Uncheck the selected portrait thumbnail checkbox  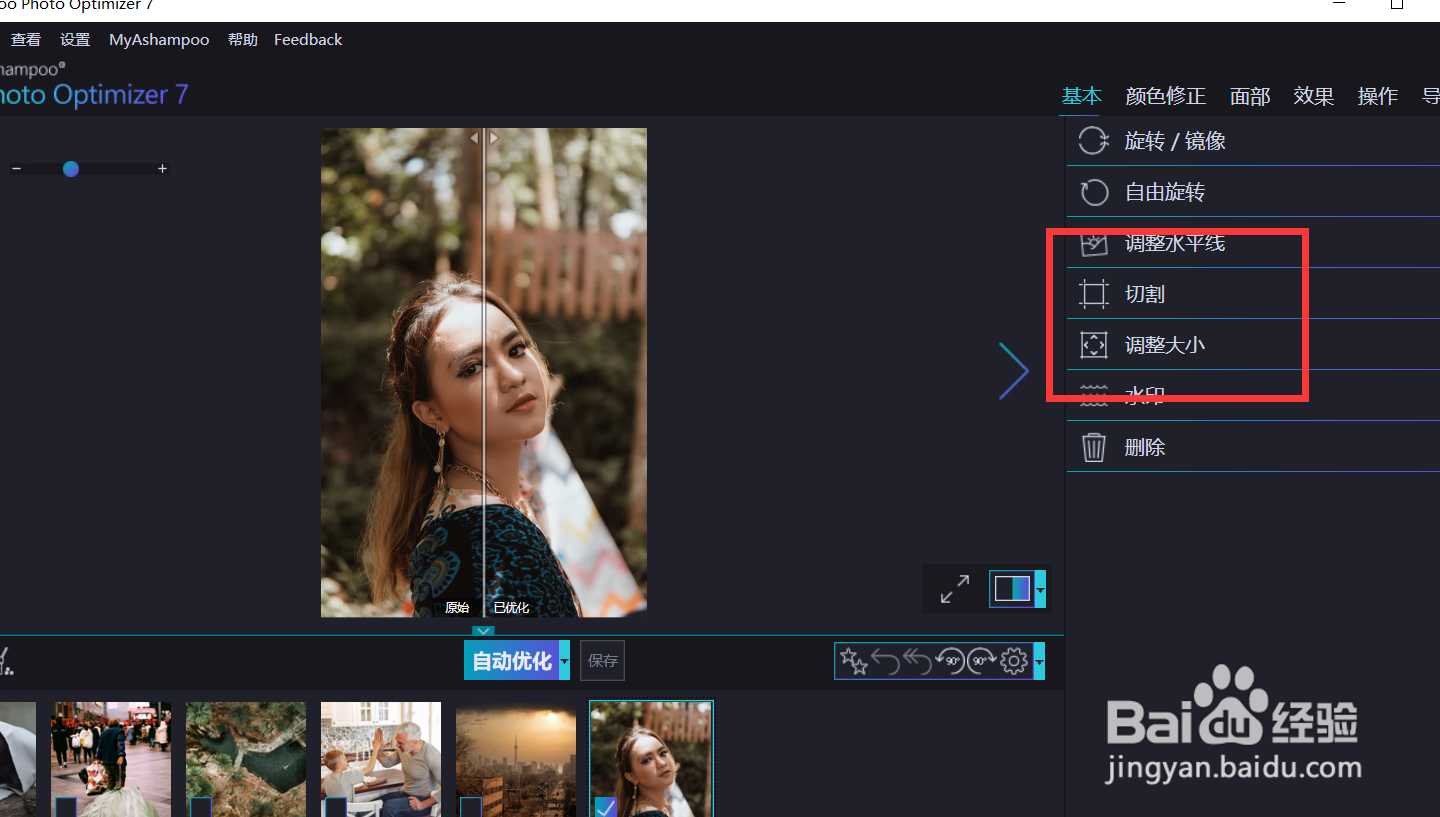pos(606,807)
